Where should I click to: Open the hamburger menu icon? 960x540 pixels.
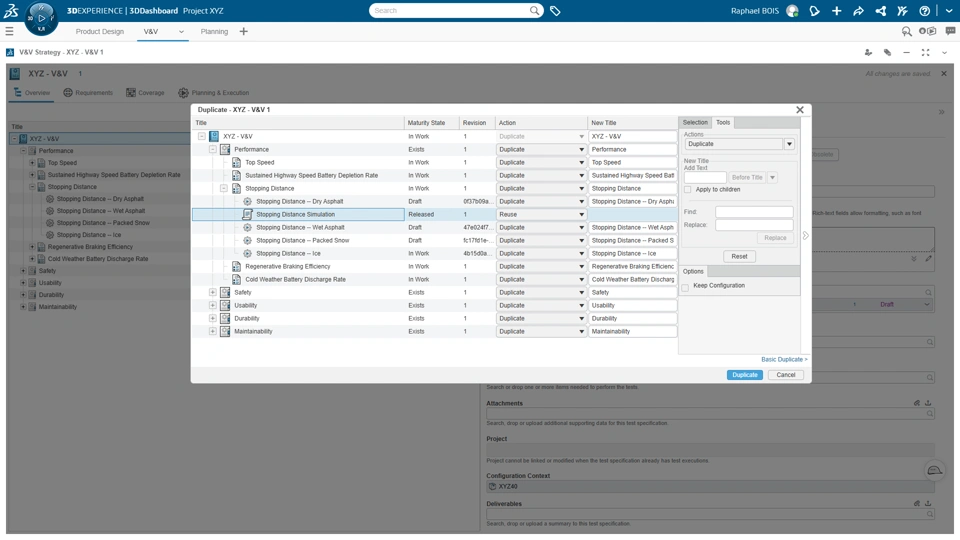click(x=9, y=31)
